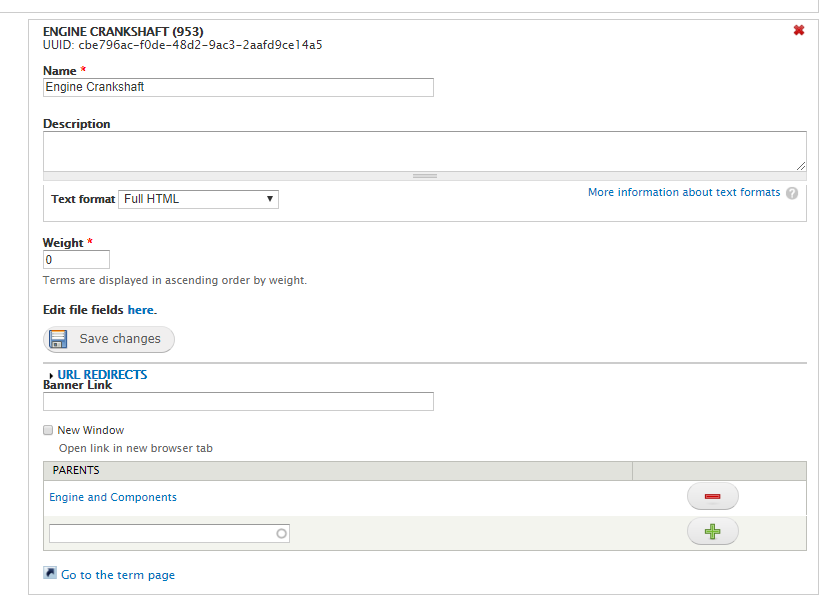
Task: Remove Engine and Components parent with minus
Action: tap(713, 496)
